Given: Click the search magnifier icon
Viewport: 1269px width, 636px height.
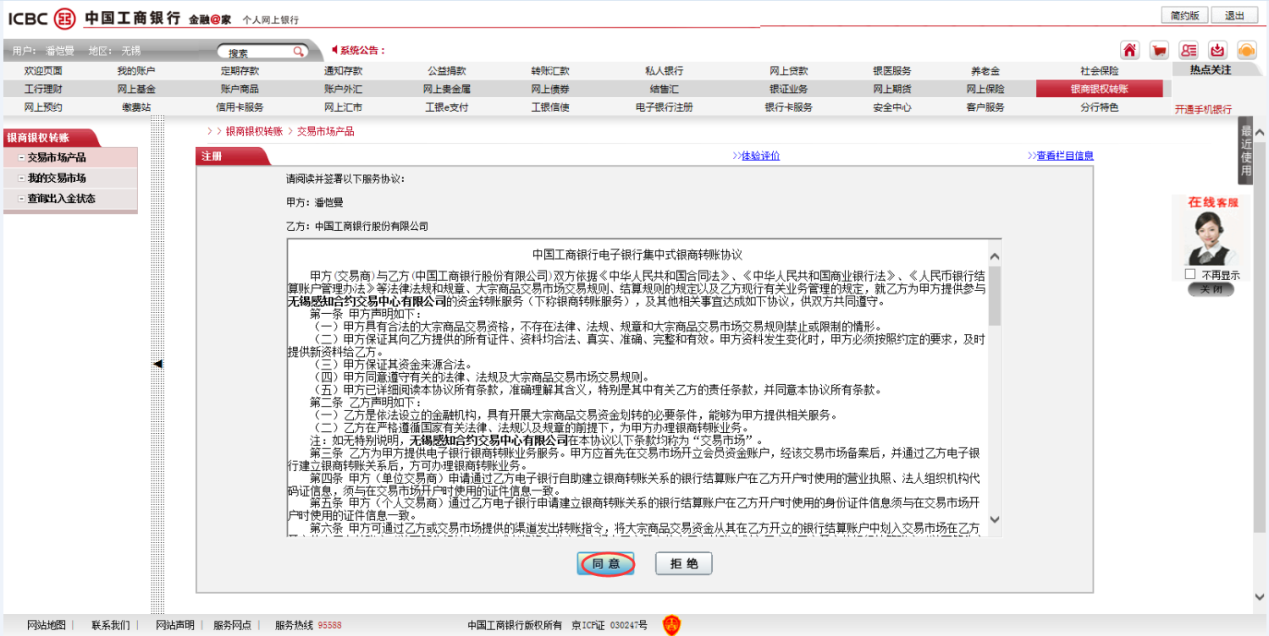Looking at the screenshot, I should coord(298,52).
